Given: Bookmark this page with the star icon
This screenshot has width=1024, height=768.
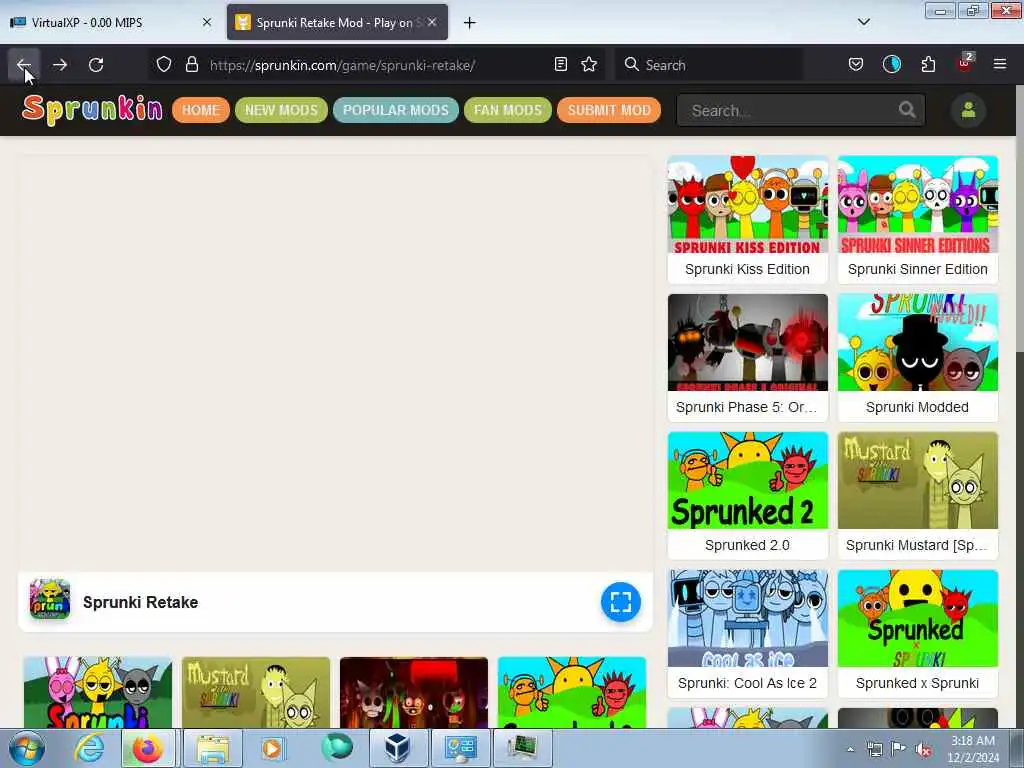Looking at the screenshot, I should 589,65.
